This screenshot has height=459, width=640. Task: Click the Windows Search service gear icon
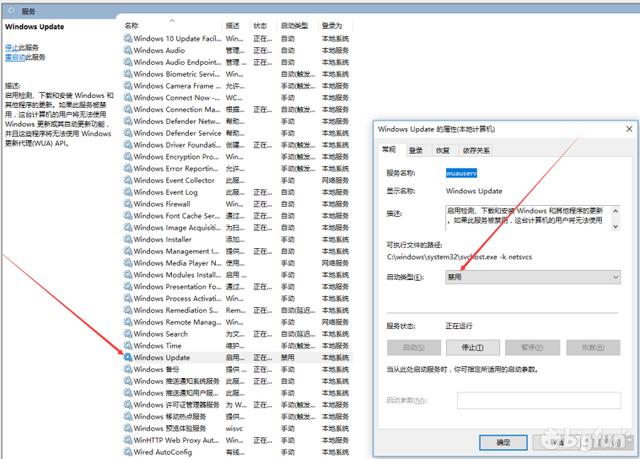coord(128,334)
